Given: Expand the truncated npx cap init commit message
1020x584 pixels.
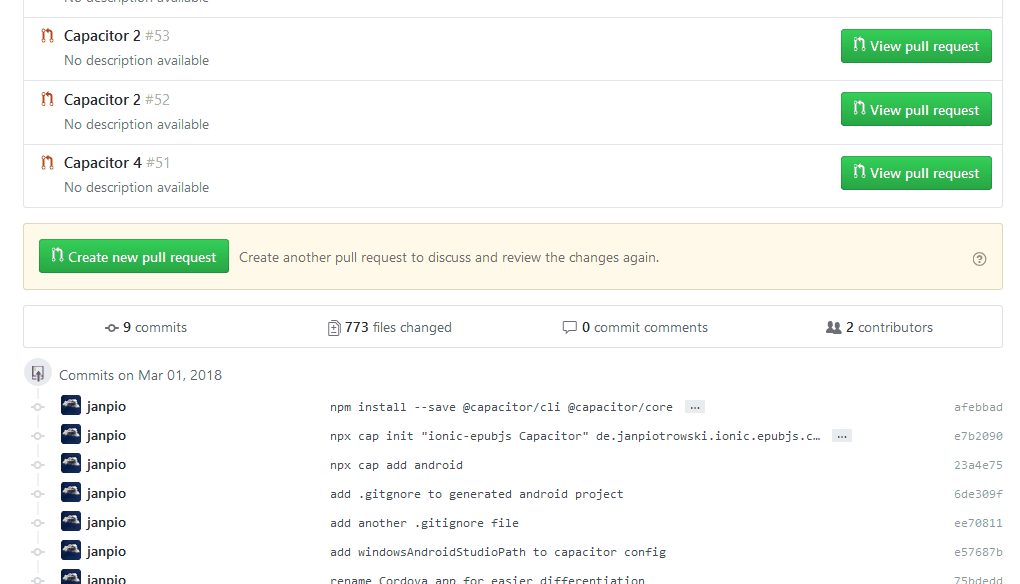Looking at the screenshot, I should 841,435.
